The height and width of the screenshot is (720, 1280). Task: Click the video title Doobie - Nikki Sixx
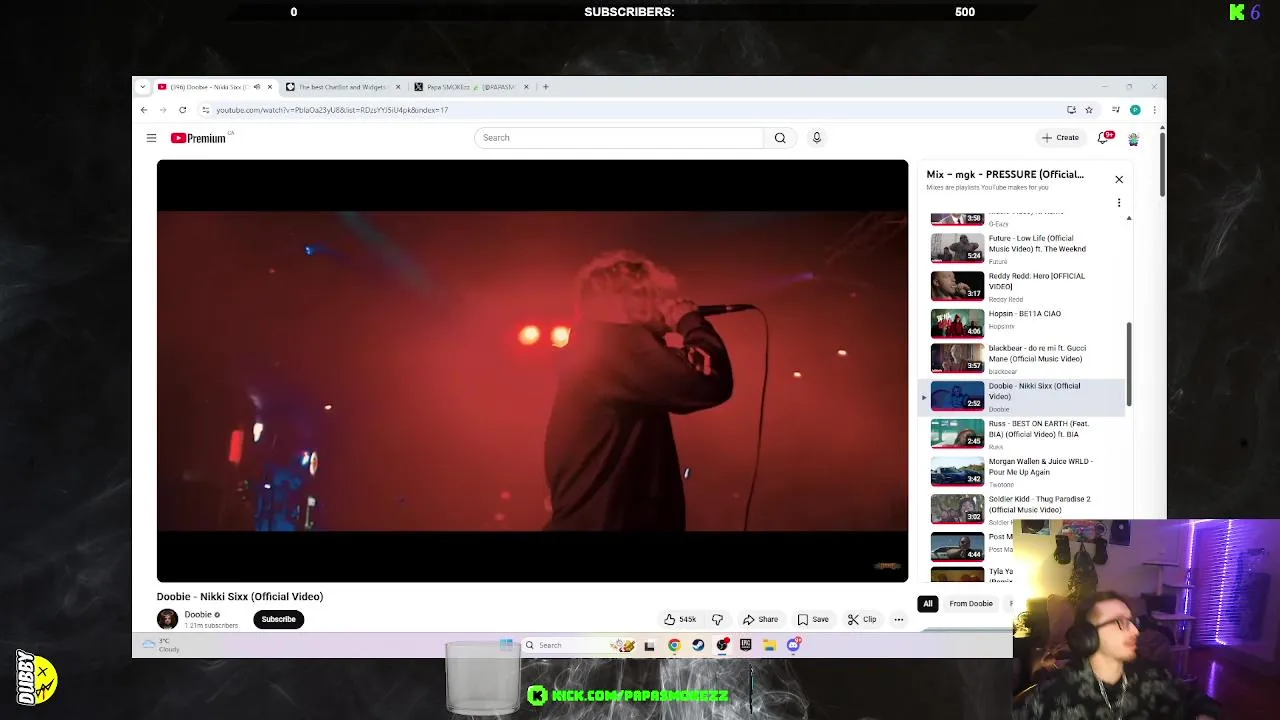click(x=240, y=597)
